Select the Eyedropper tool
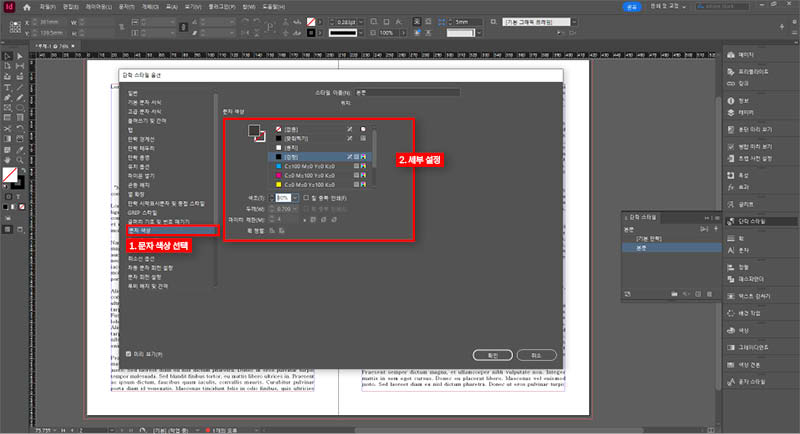 (19, 150)
